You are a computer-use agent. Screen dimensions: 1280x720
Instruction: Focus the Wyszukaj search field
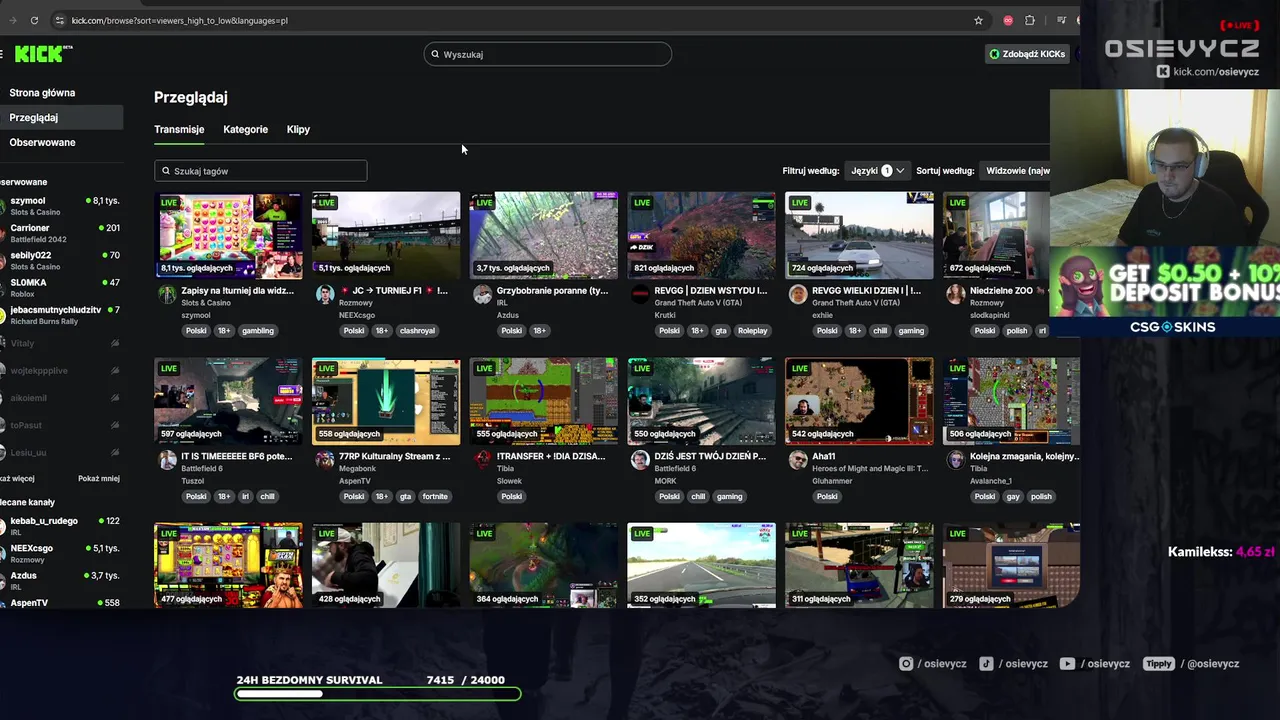[548, 54]
